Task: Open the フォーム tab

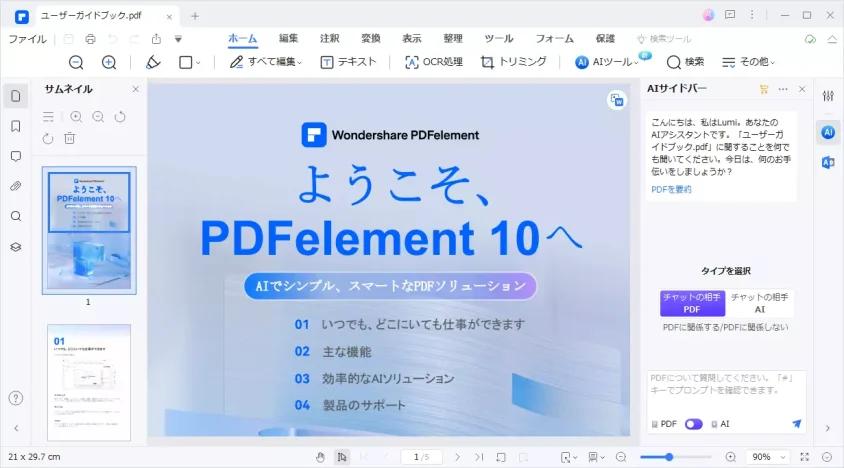Action: coord(554,38)
